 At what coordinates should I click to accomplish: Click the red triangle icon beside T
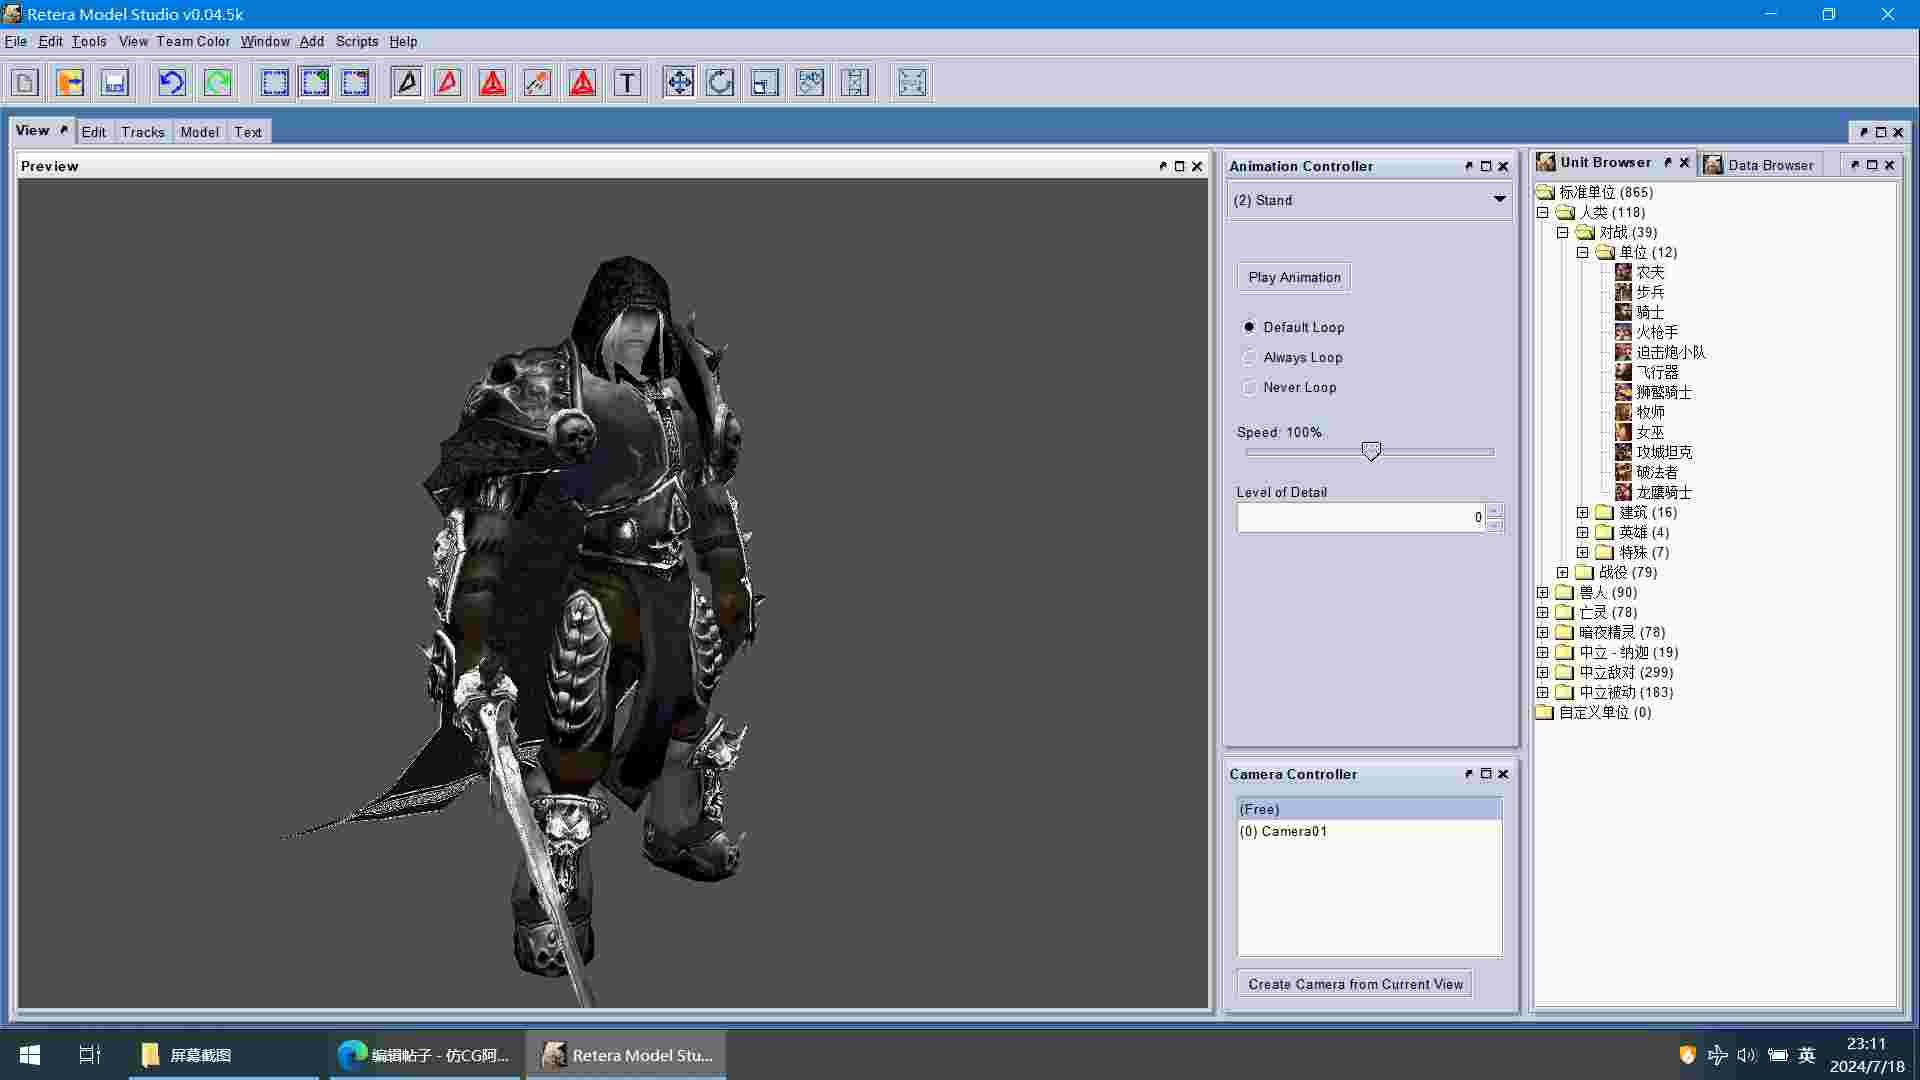(x=583, y=82)
